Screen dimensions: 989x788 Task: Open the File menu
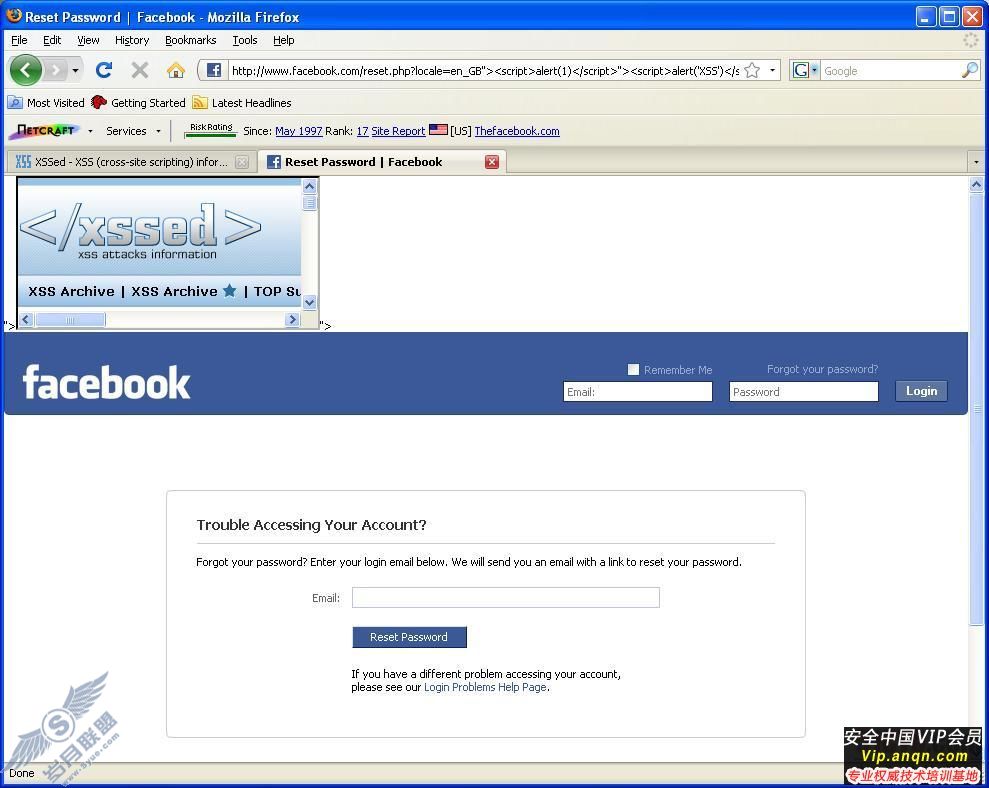19,40
